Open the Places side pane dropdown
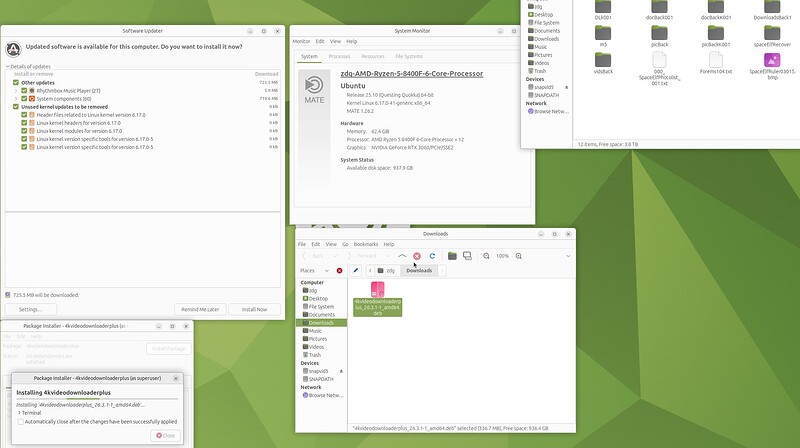800x448 pixels. click(327, 270)
